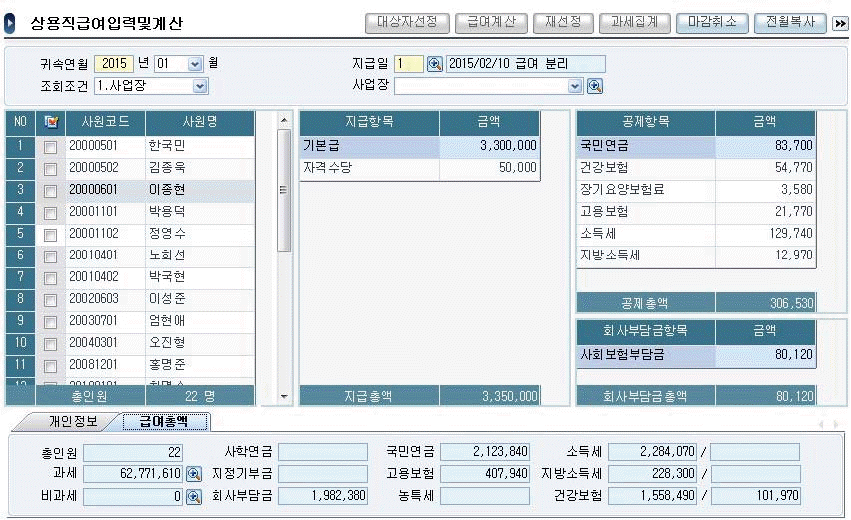Click the select-all icon in grid header
Image resolution: width=851 pixels, height=520 pixels.
[50, 122]
